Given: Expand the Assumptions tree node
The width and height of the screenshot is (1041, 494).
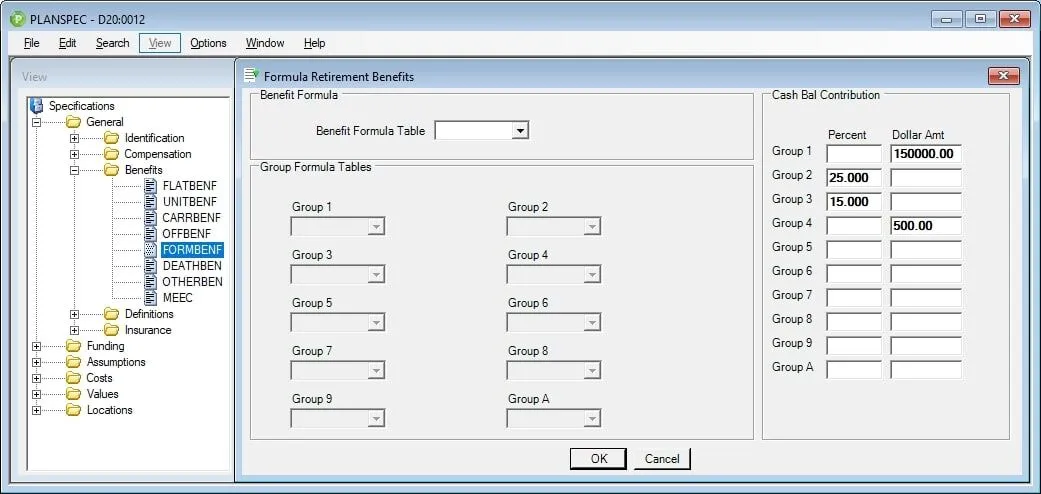Looking at the screenshot, I should pos(36,362).
